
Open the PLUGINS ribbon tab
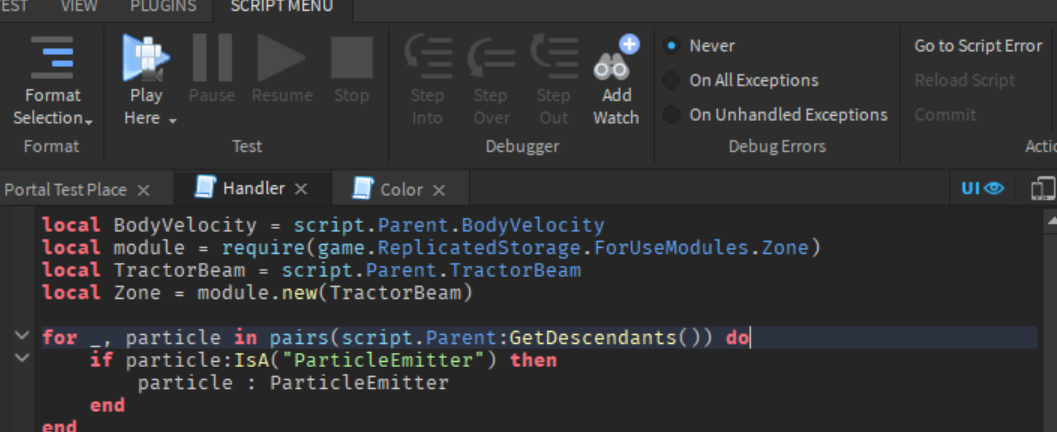(x=163, y=7)
